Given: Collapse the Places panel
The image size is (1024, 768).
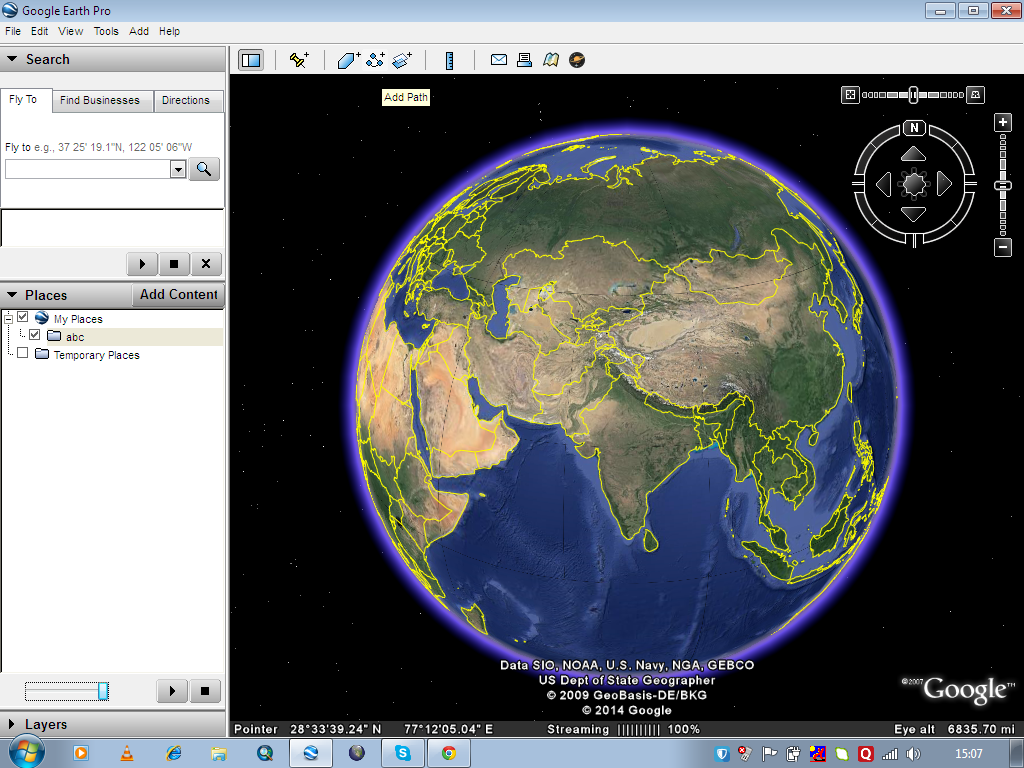Looking at the screenshot, I should tap(11, 294).
